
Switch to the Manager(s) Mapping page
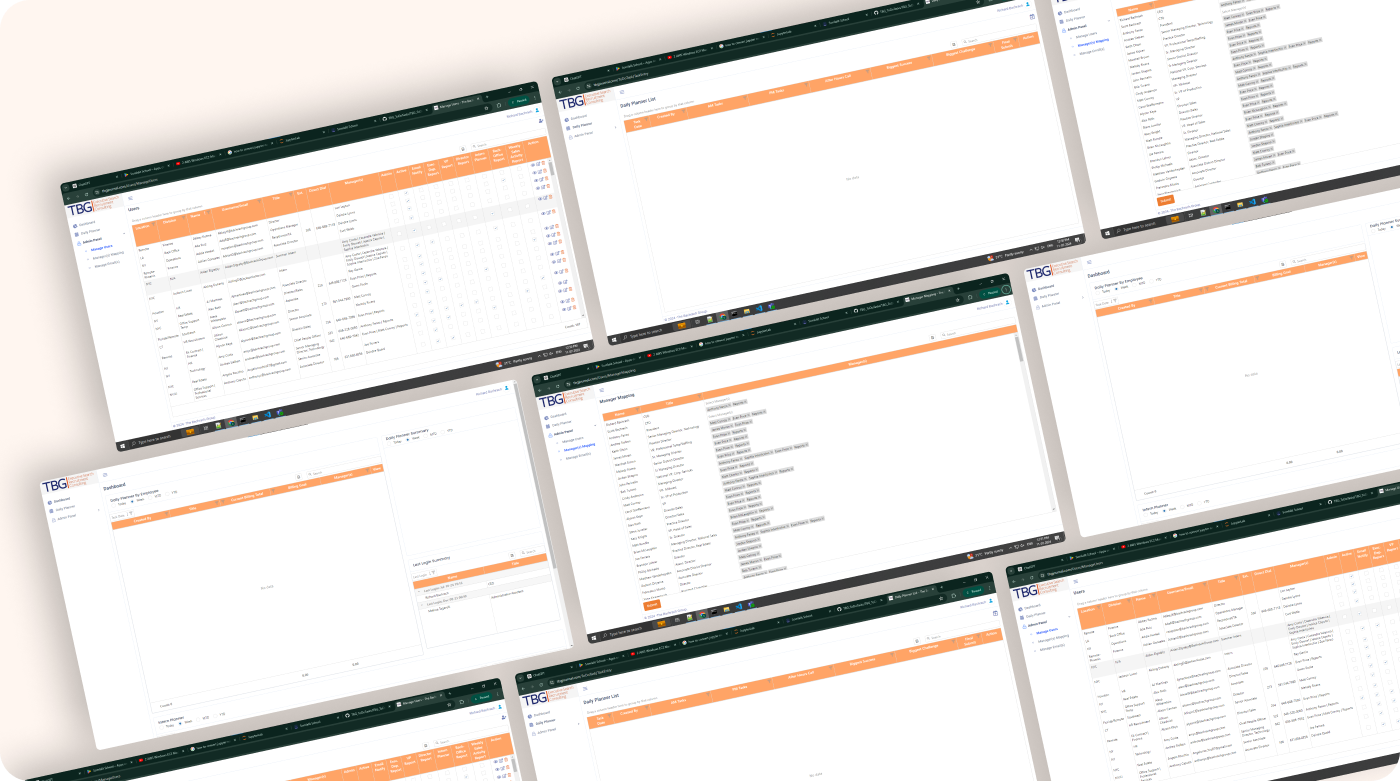click(579, 446)
